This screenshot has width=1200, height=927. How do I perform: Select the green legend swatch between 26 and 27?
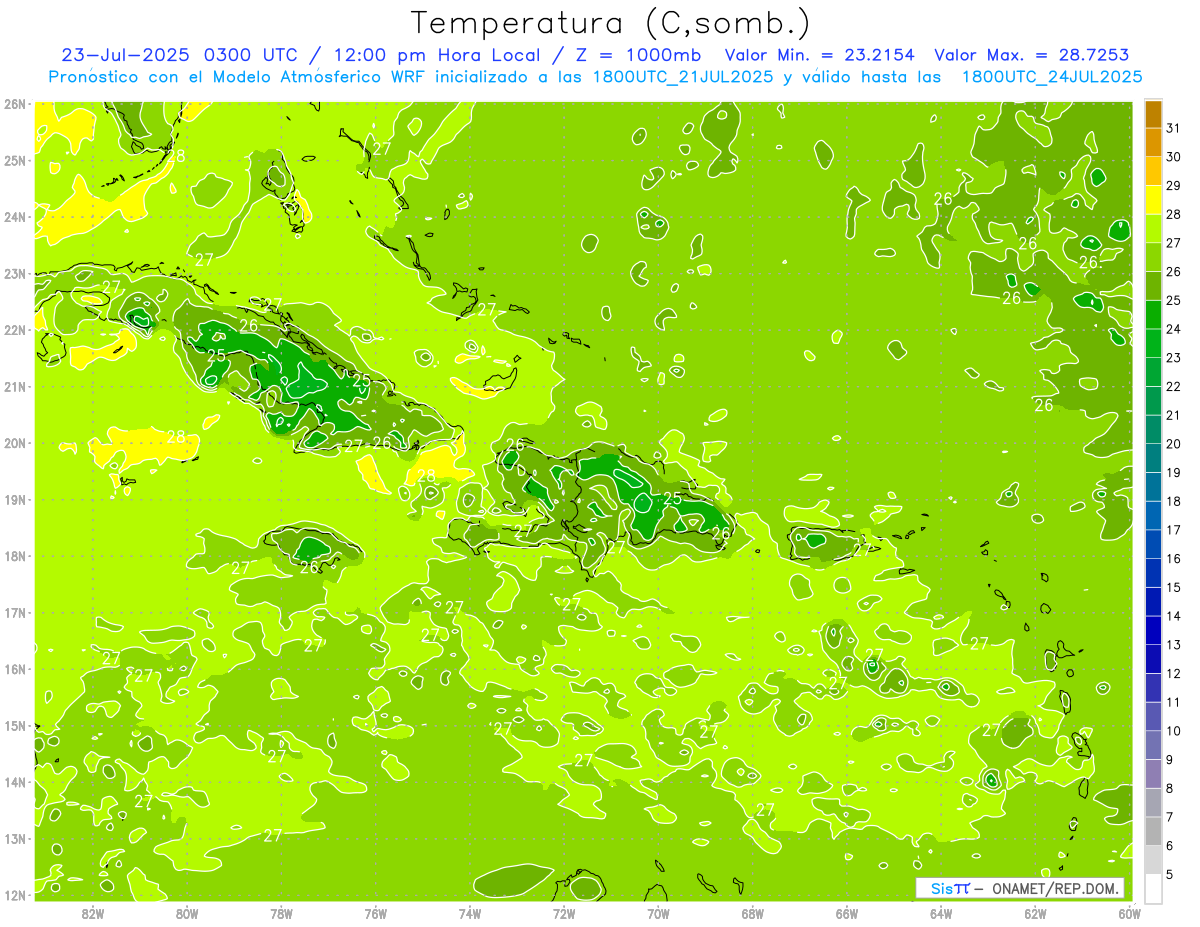tap(1153, 258)
